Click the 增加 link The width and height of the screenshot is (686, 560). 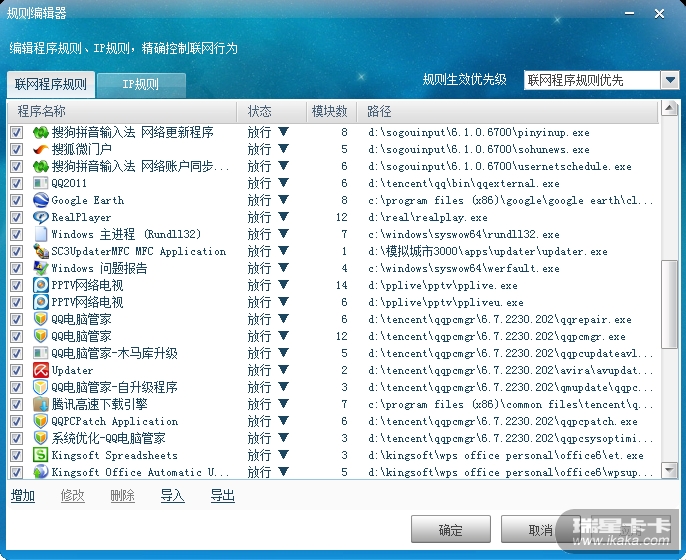click(23, 496)
